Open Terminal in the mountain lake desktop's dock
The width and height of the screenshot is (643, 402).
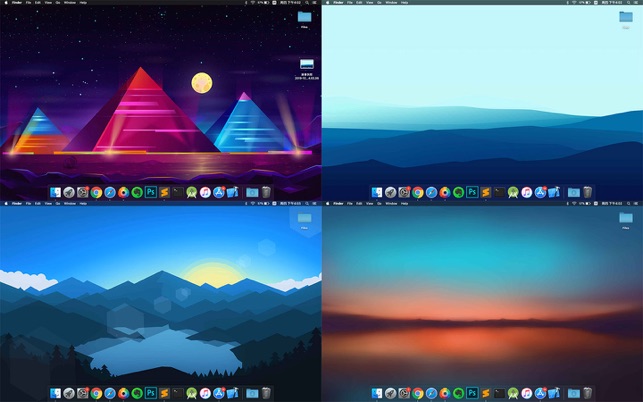(x=178, y=393)
